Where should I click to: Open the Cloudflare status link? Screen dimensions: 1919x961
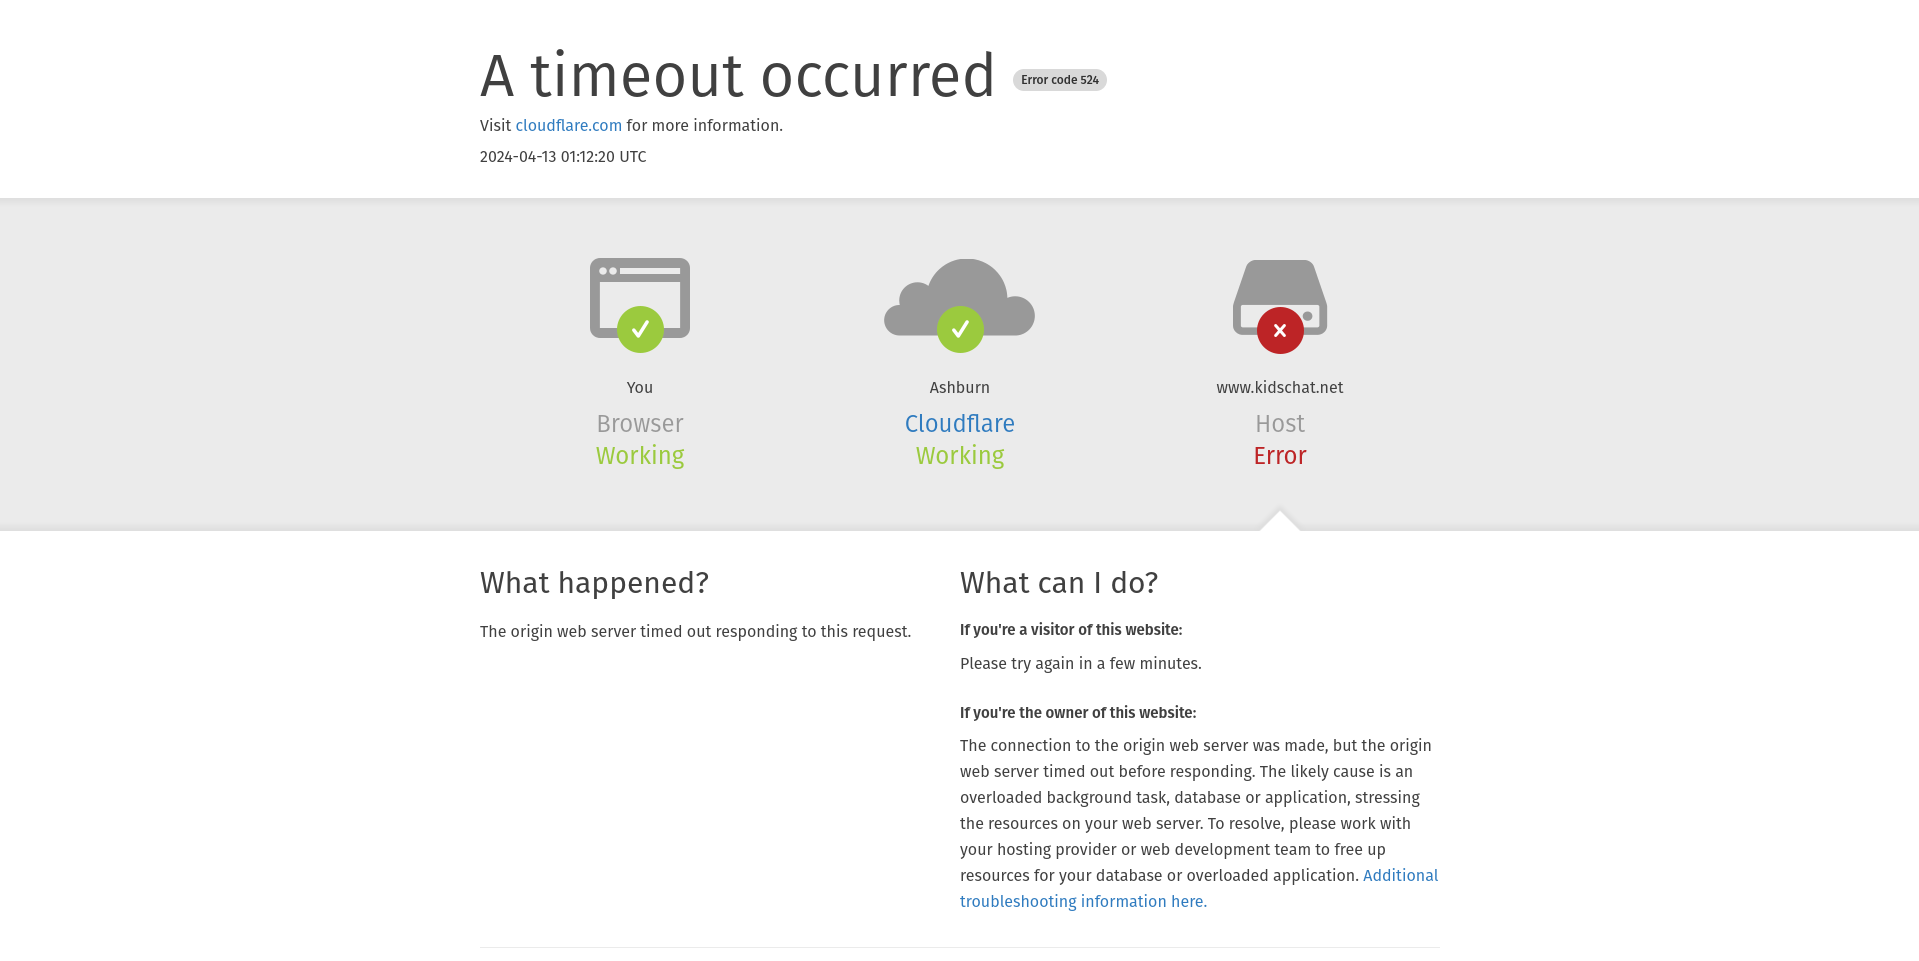point(959,424)
